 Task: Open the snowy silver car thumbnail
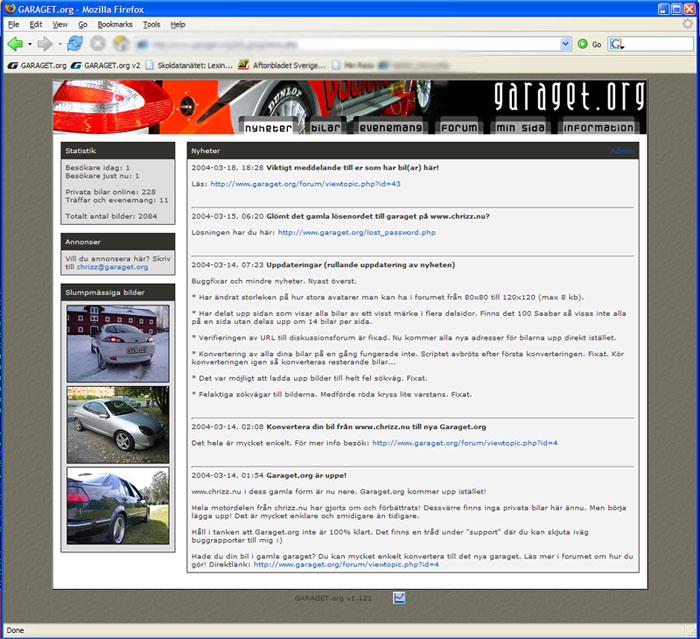[x=118, y=343]
